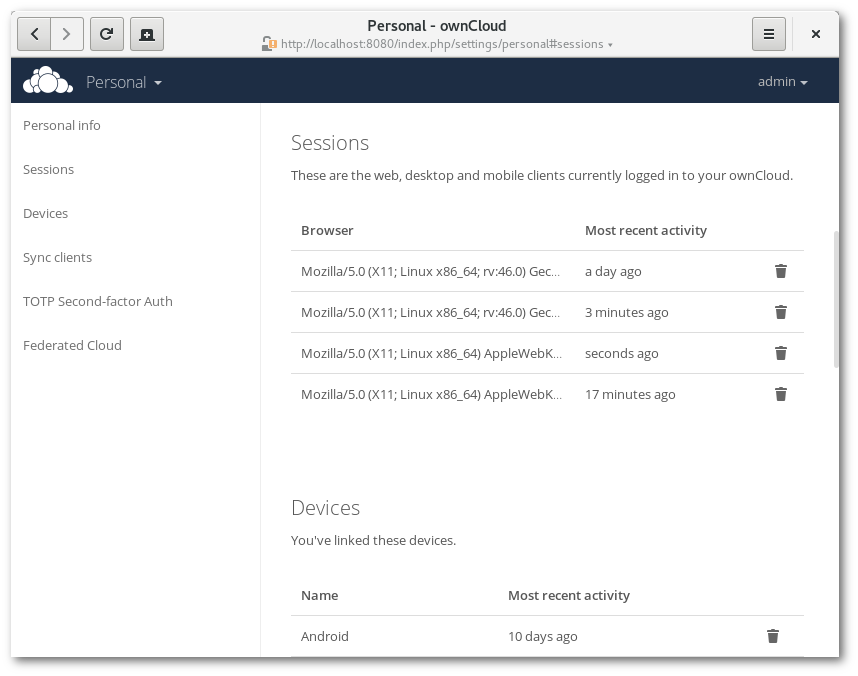The height and width of the screenshot is (676, 858).
Task: Delete the session active a day ago
Action: 780,271
